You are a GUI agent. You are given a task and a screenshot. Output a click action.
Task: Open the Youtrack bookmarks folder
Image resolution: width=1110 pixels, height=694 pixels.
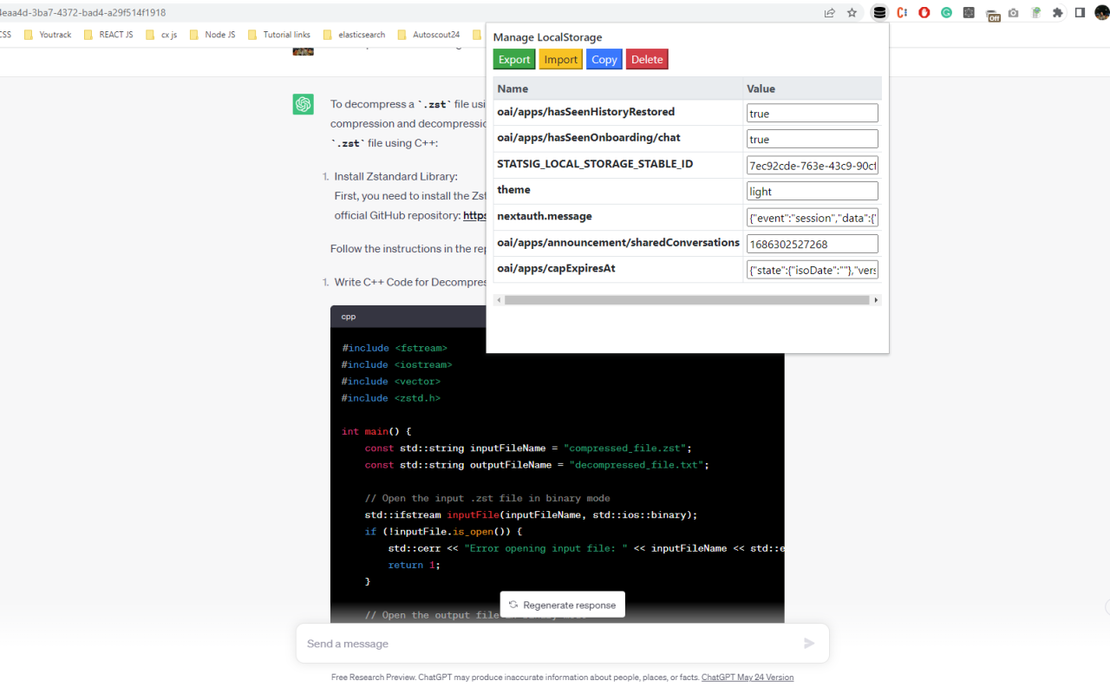point(49,34)
